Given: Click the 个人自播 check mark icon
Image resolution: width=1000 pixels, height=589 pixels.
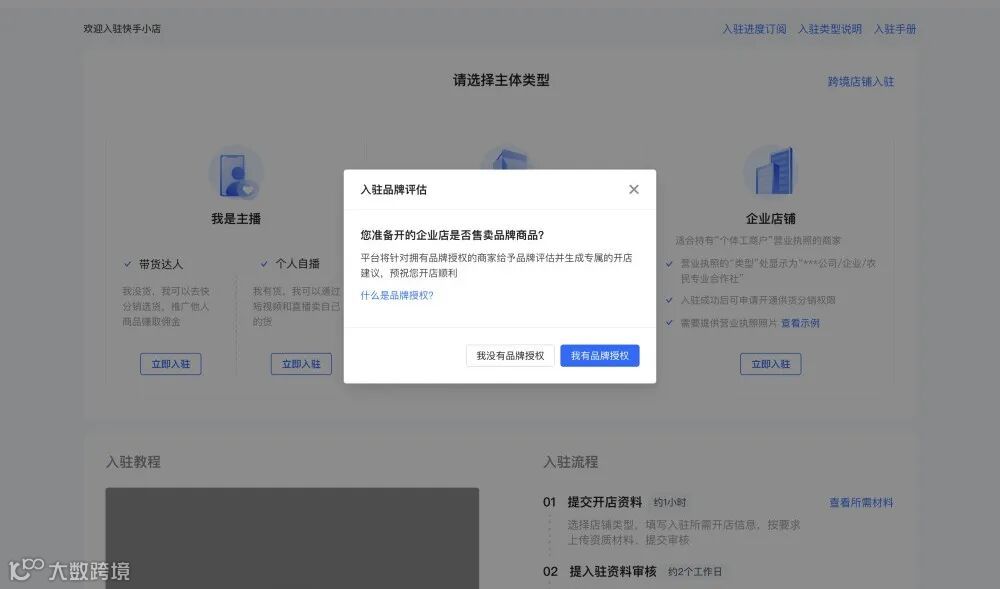Looking at the screenshot, I should 264,264.
